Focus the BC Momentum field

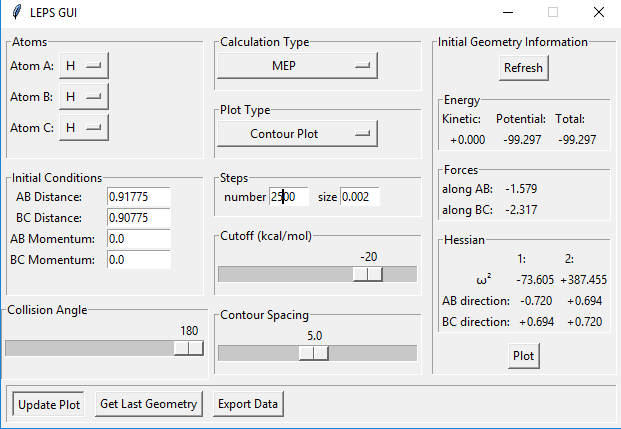point(139,260)
